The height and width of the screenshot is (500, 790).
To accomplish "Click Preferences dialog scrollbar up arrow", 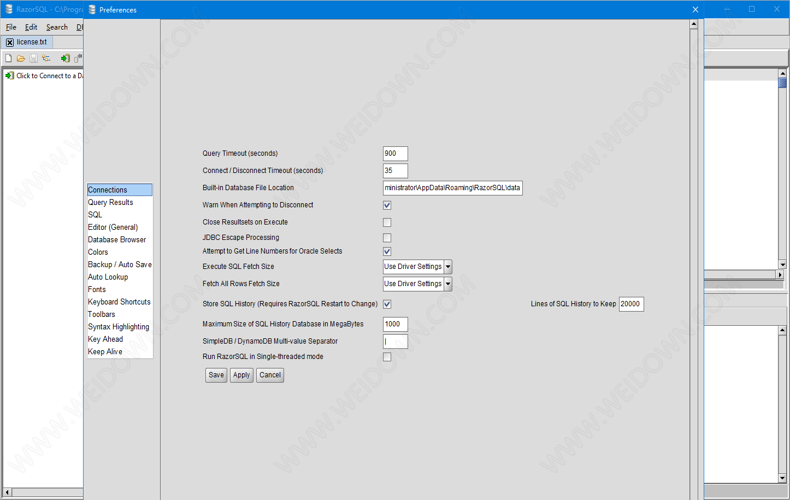I will (694, 24).
